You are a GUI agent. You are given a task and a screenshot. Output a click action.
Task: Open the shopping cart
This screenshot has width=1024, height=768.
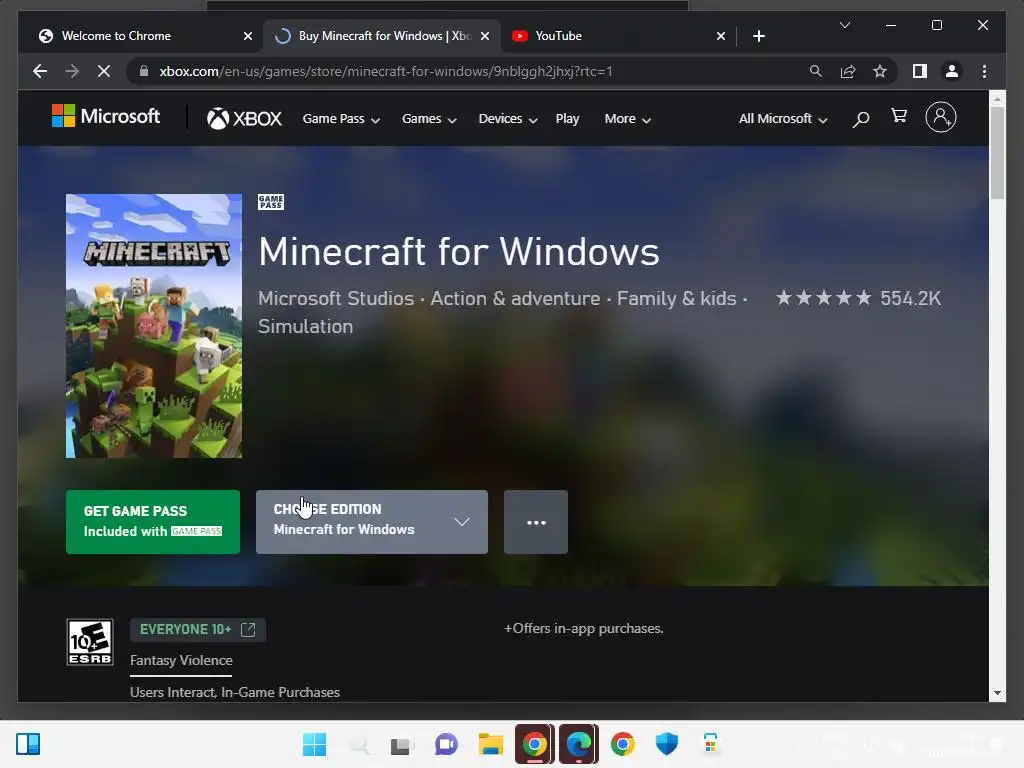pos(899,116)
